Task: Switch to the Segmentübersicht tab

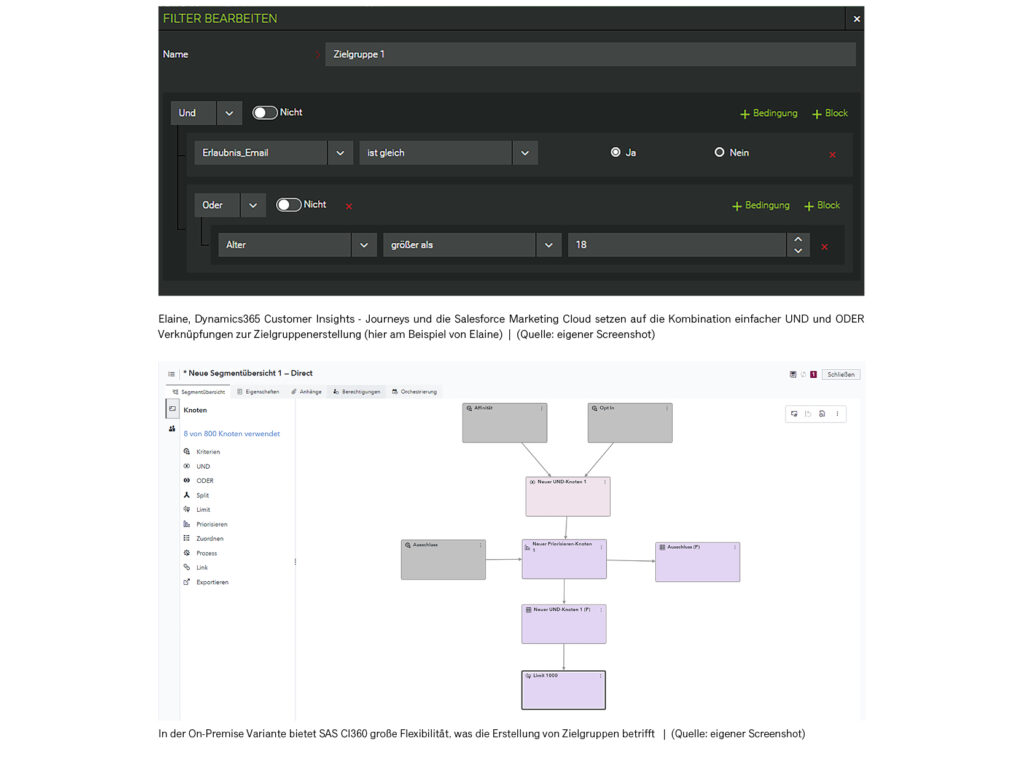Action: [199, 392]
